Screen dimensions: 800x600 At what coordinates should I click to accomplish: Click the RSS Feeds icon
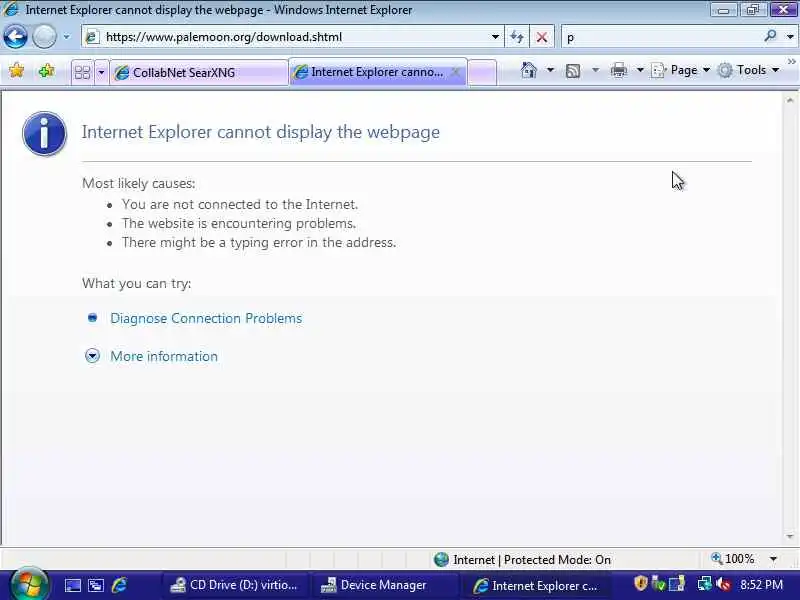coord(573,70)
